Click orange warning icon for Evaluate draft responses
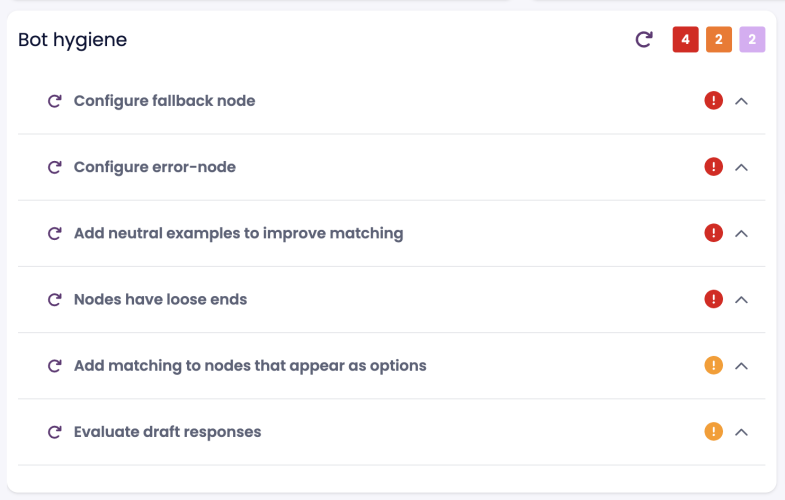The height and width of the screenshot is (500, 785). coord(713,432)
